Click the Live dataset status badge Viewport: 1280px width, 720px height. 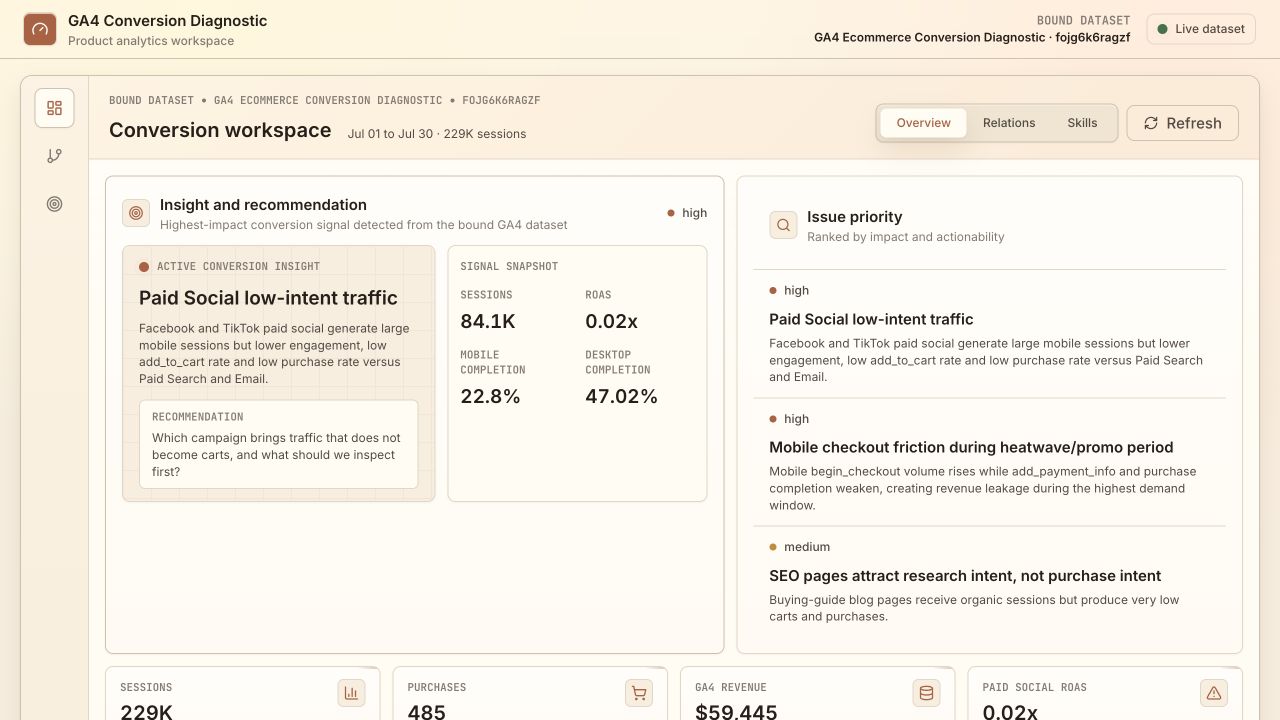click(x=1201, y=29)
